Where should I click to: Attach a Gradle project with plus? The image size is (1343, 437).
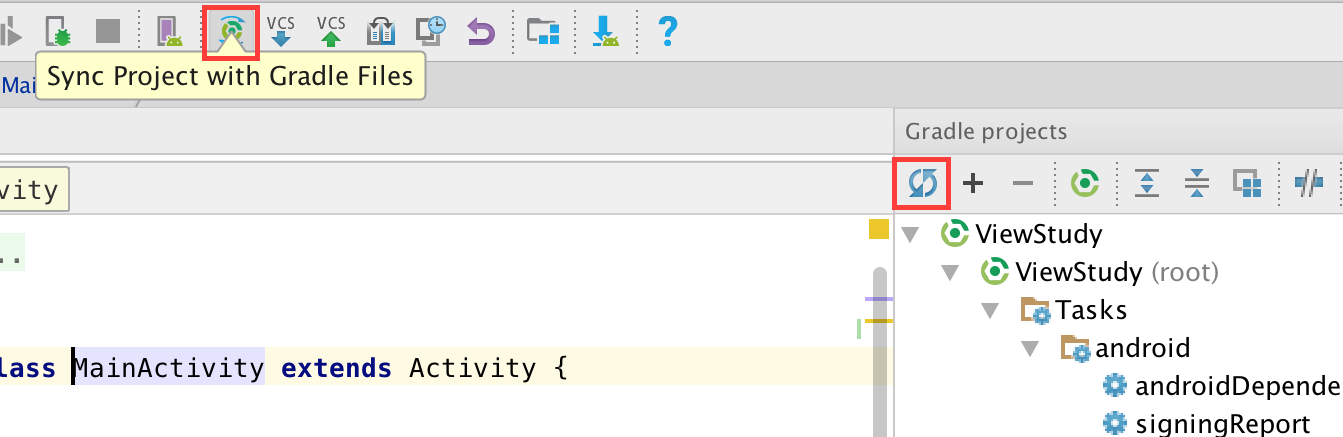coord(972,183)
